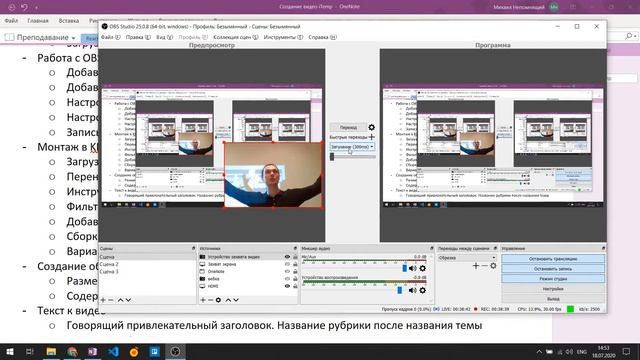Open scene transition properties gear
The width and height of the screenshot is (640, 360).
[493, 266]
